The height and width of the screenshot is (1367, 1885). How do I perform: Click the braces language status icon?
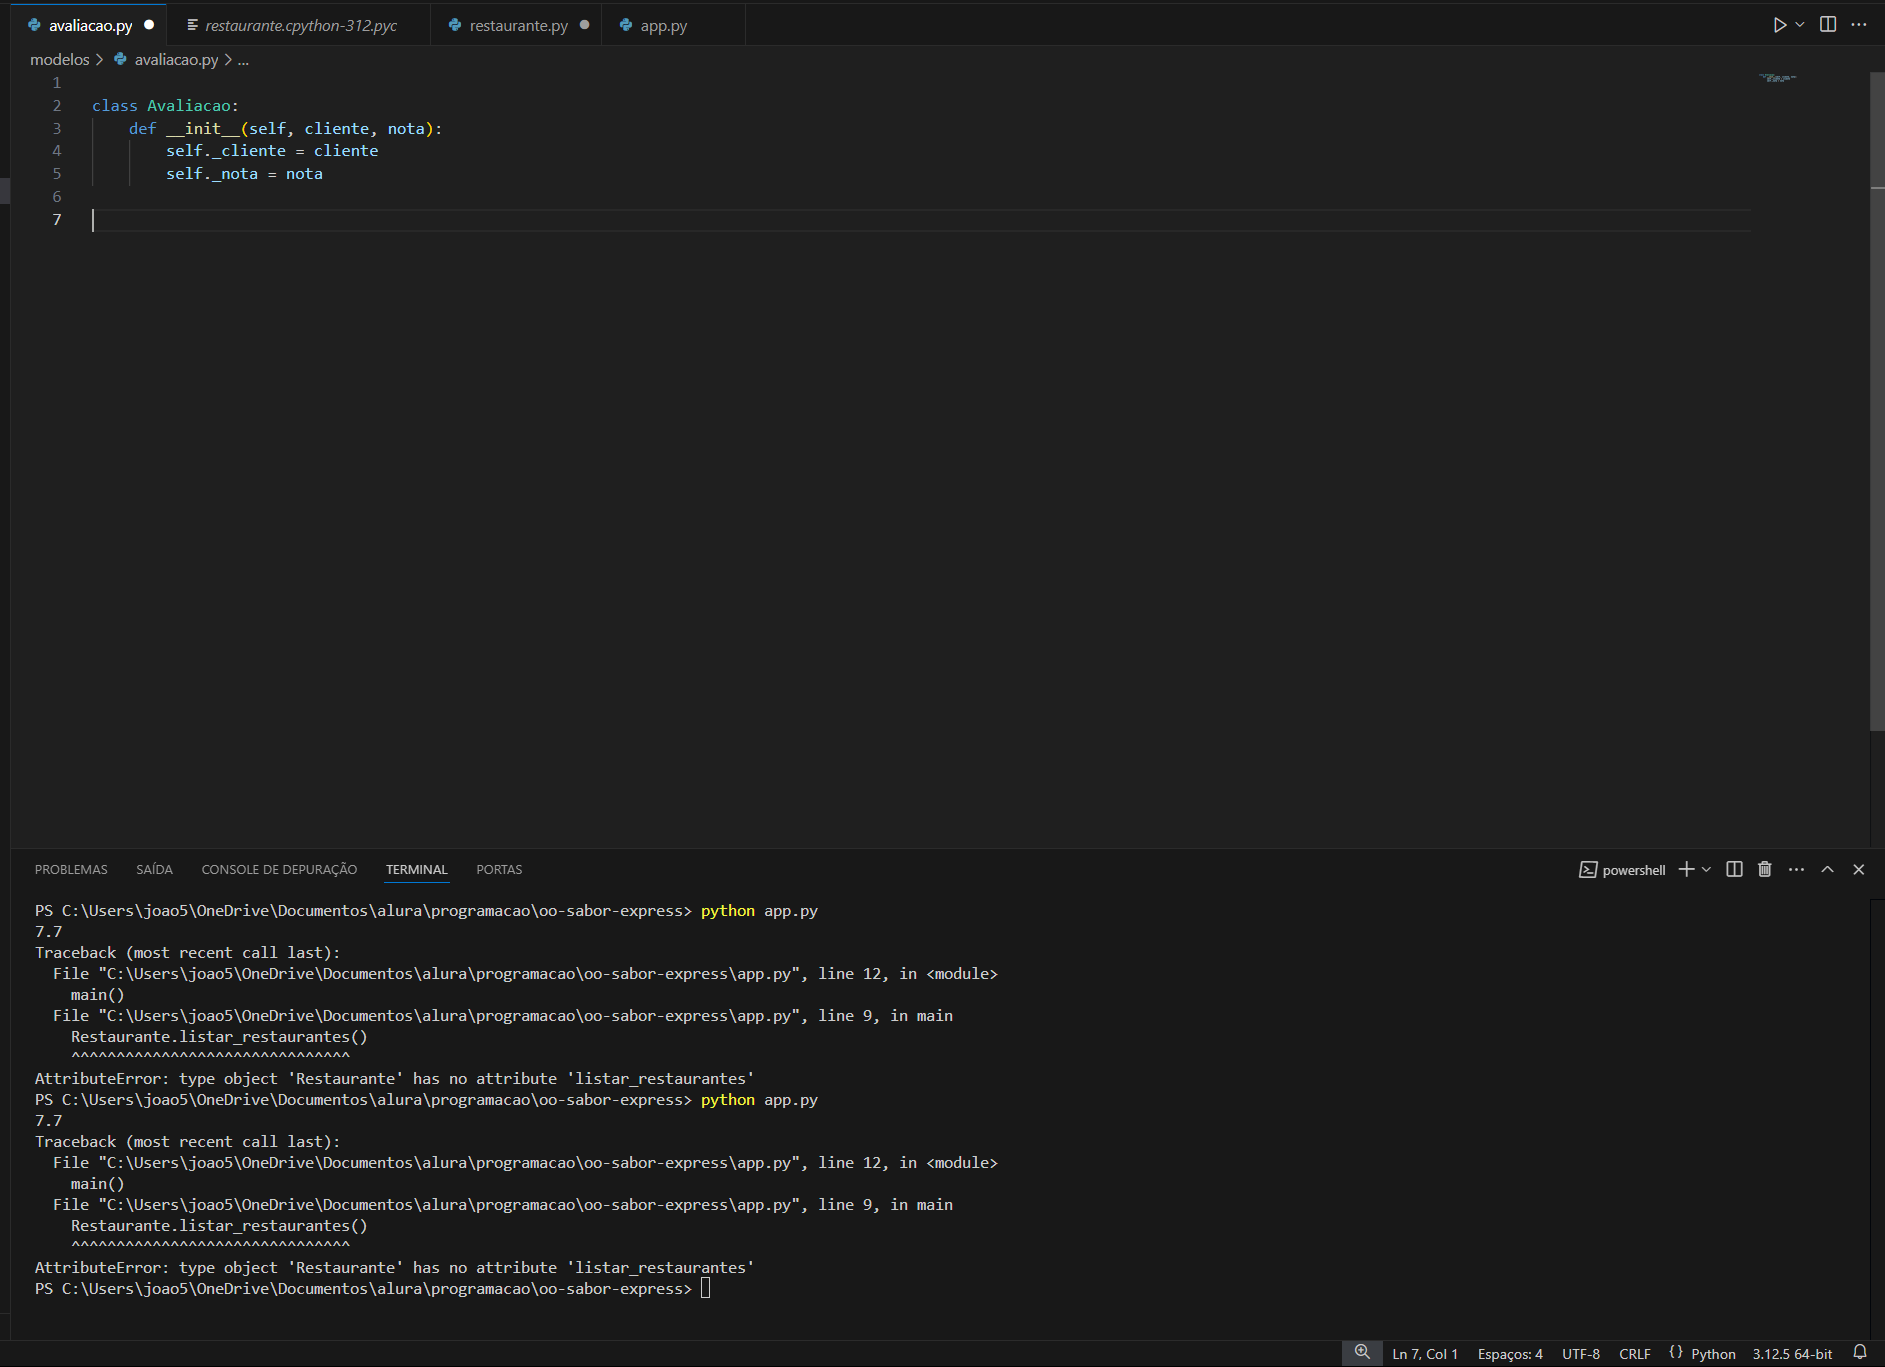tap(1676, 1353)
